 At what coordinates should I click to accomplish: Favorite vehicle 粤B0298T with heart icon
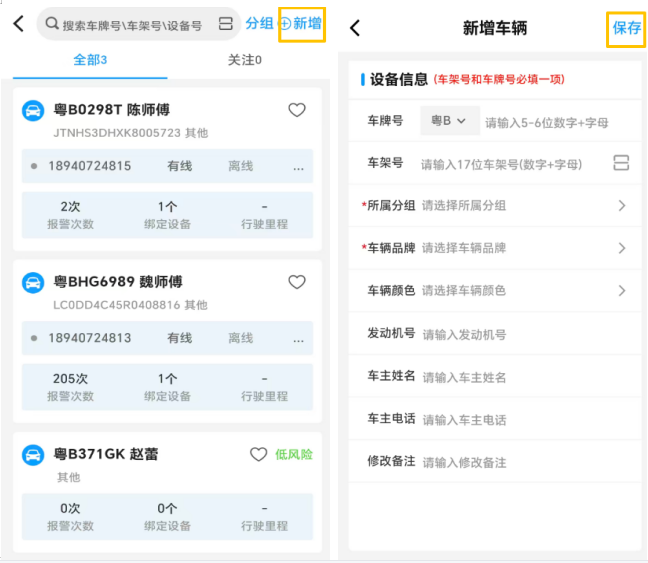pos(297,110)
